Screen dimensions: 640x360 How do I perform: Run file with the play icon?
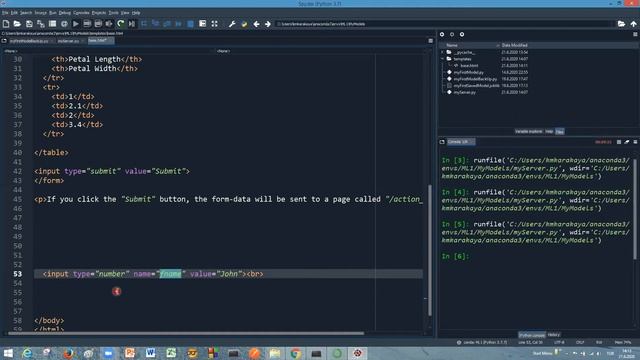pos(76,24)
